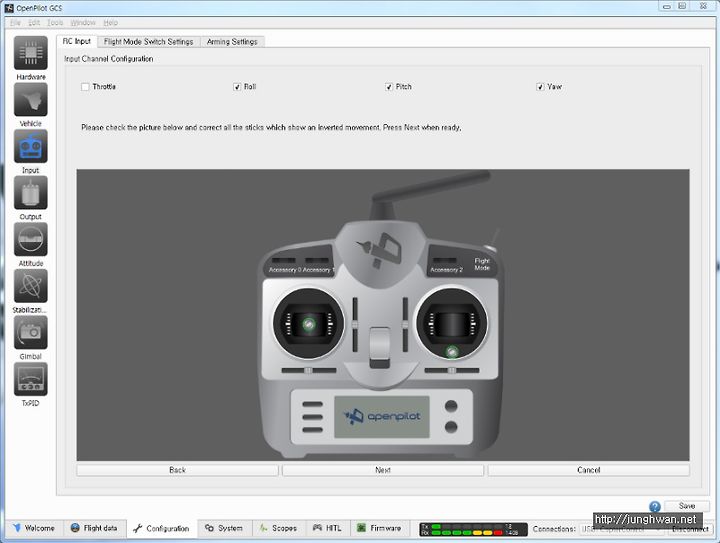Viewport: 720px width, 543px height.
Task: Go to the HITL workspace tab
Action: point(327,528)
